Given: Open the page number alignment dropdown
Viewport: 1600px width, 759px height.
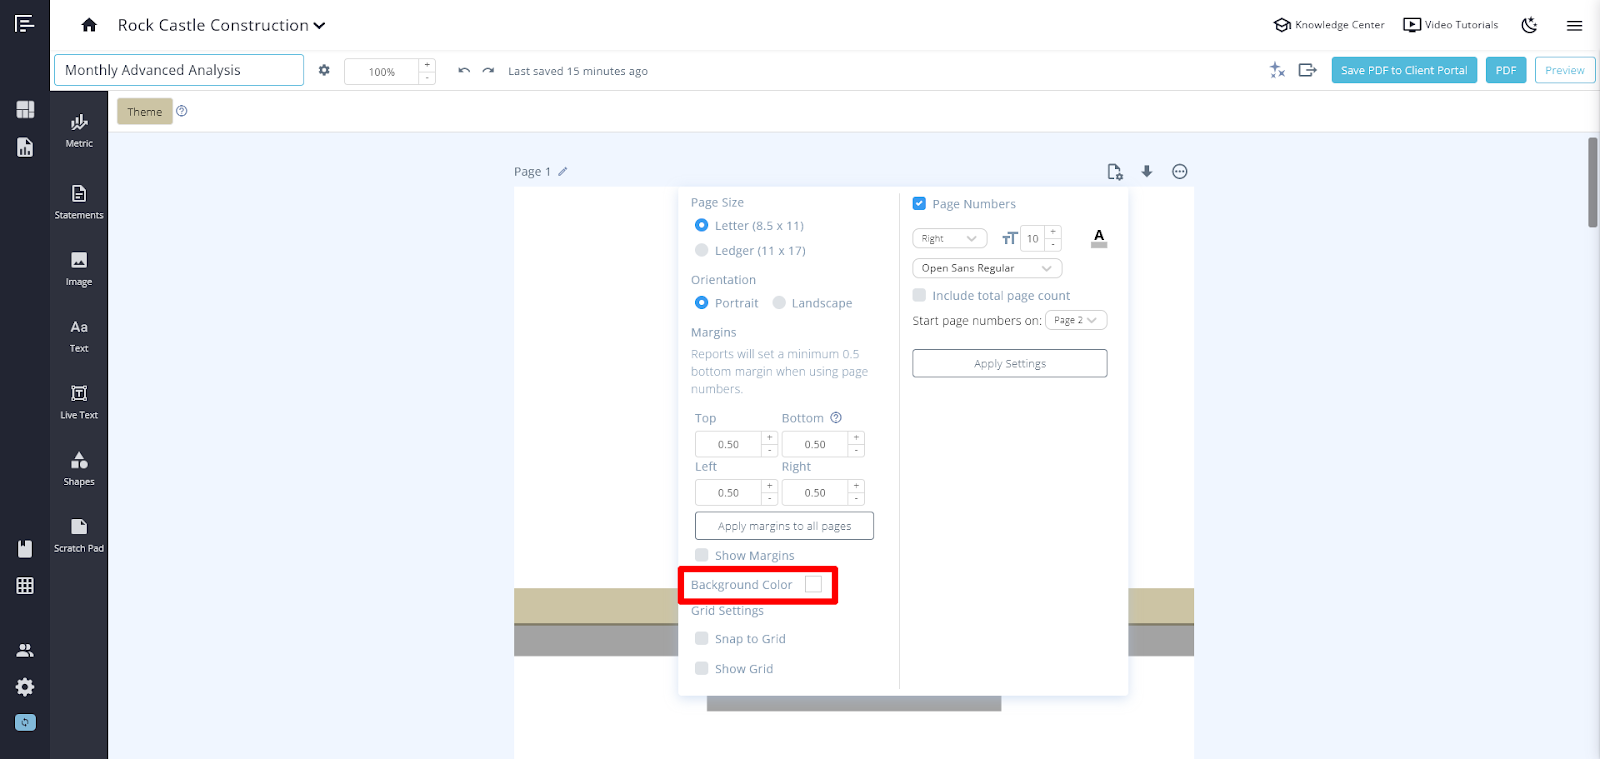Looking at the screenshot, I should (950, 238).
